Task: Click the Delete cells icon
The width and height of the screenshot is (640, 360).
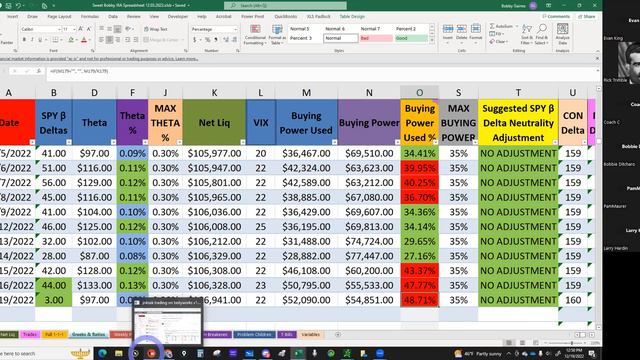Action: point(462,33)
